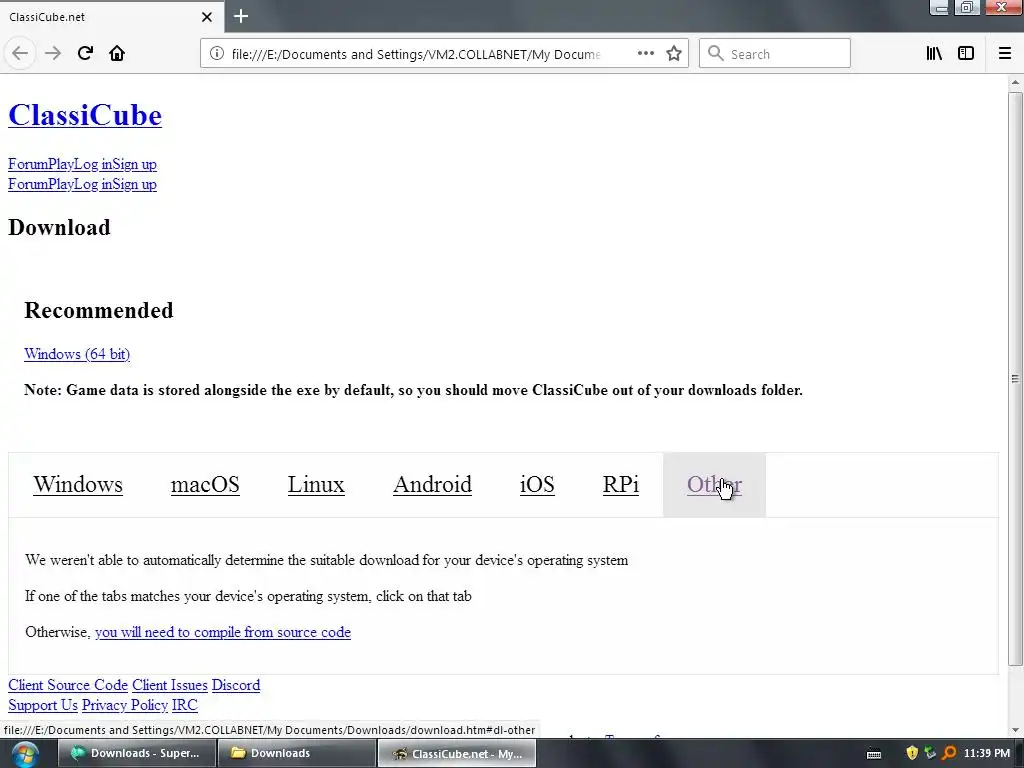Image resolution: width=1024 pixels, height=768 pixels.
Task: Open the Discord link
Action: [236, 685]
